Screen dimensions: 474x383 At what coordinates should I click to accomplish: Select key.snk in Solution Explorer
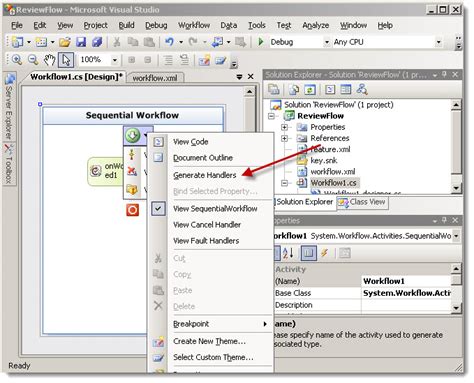(x=323, y=161)
